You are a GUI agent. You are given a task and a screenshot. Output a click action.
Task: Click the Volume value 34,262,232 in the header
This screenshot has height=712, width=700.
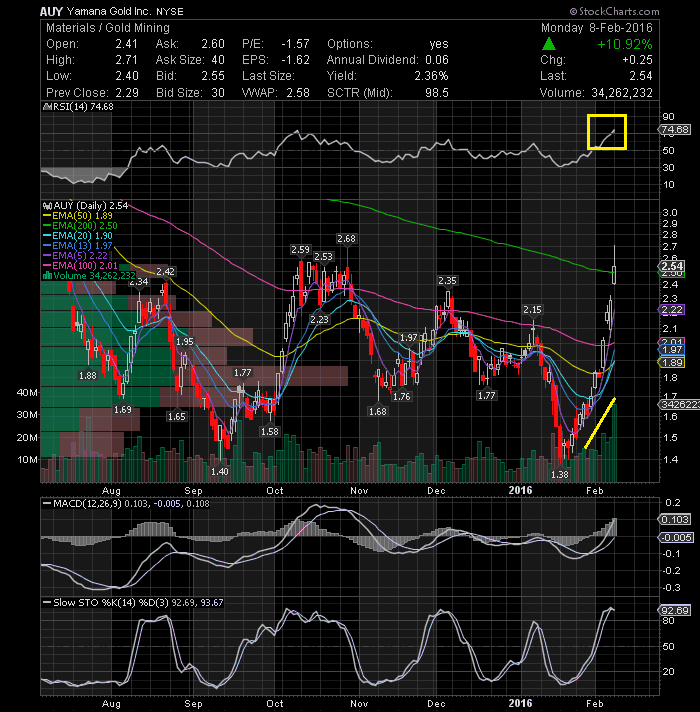coord(621,93)
